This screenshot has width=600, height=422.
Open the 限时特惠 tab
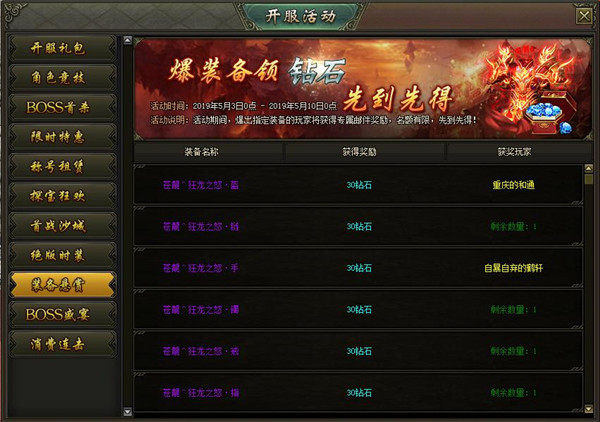coord(62,137)
